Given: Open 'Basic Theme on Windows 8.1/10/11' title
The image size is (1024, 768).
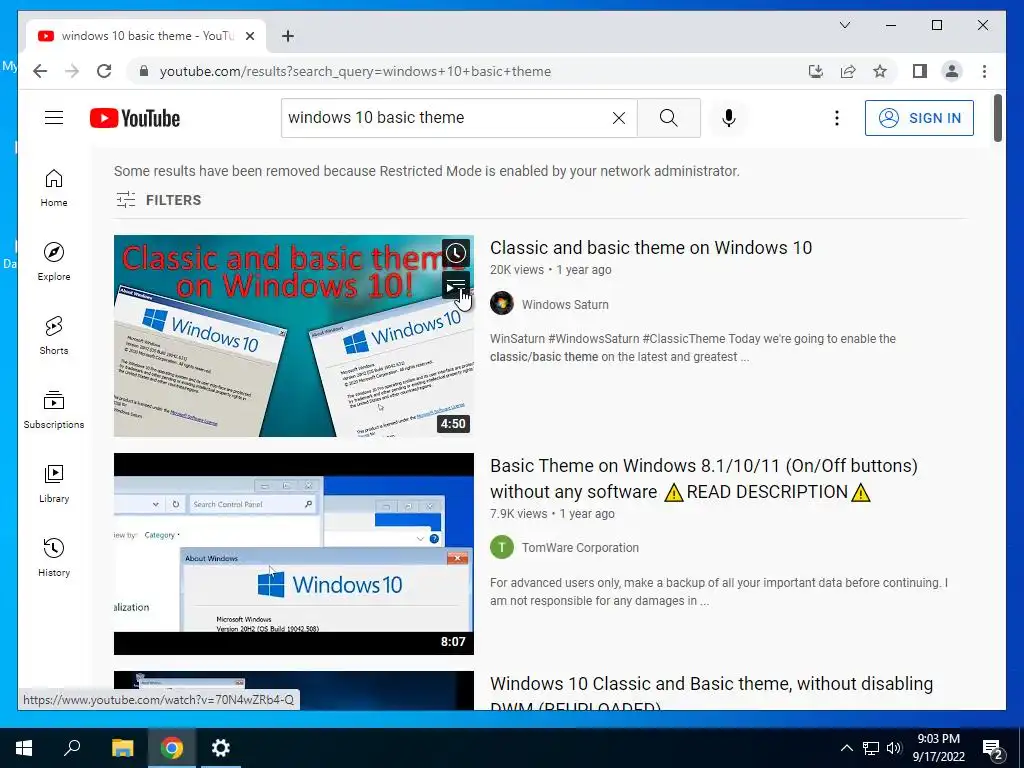Looking at the screenshot, I should [x=704, y=479].
